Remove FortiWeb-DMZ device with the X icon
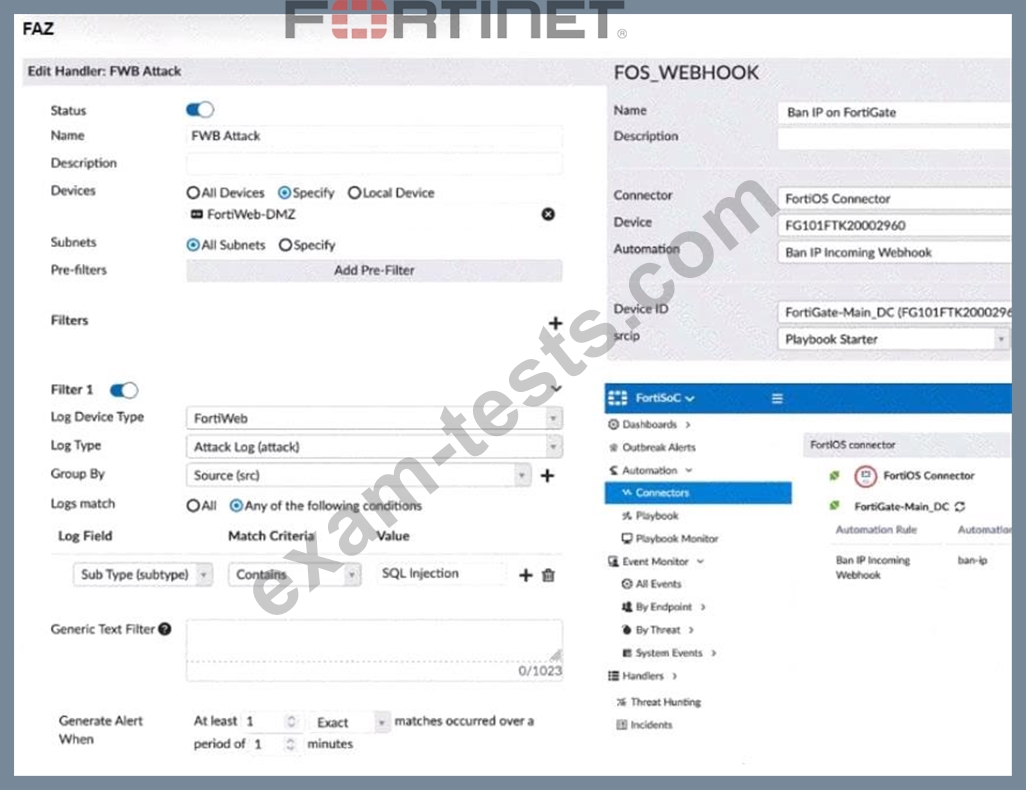The height and width of the screenshot is (790, 1026). pyautogui.click(x=548, y=214)
